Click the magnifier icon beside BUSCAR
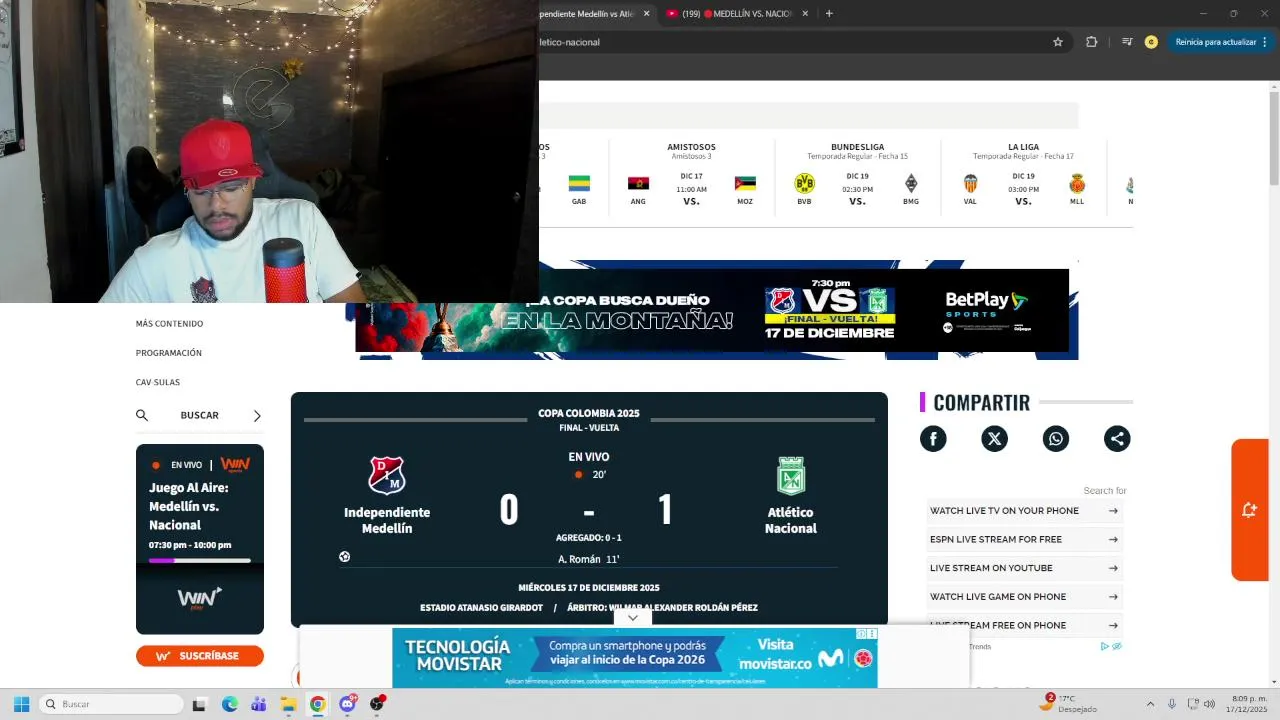 click(142, 415)
